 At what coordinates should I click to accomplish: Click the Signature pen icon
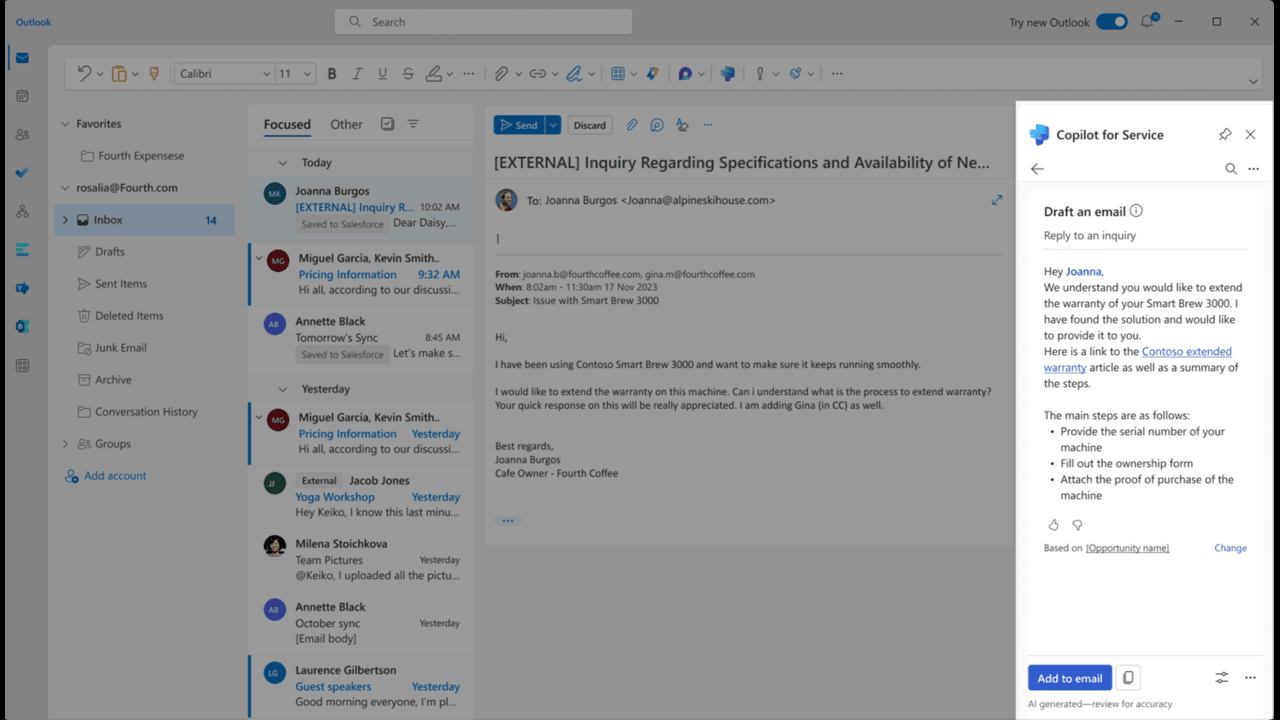(574, 73)
